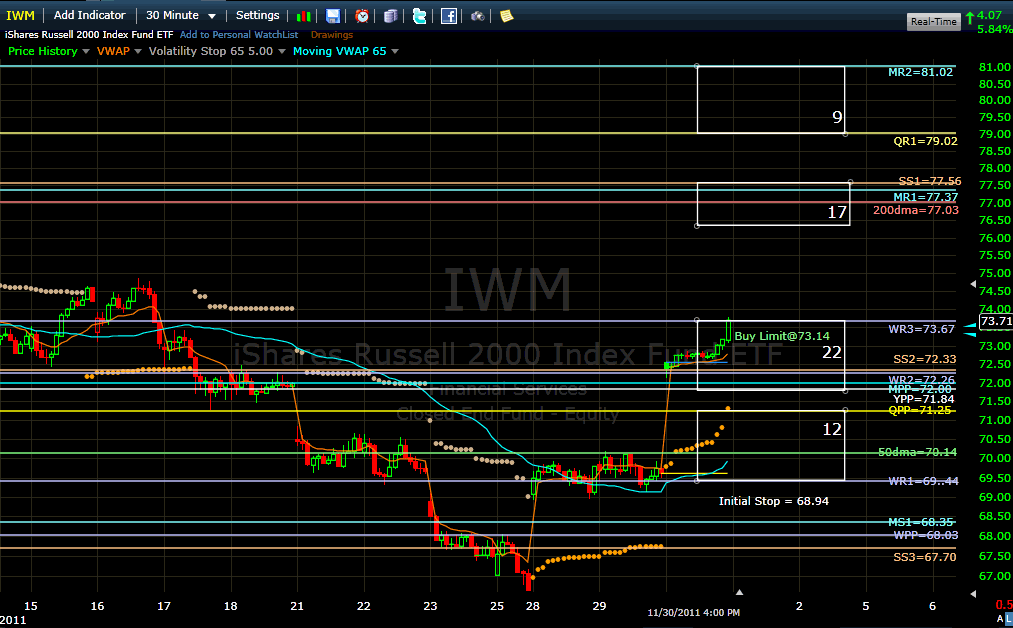1013x628 pixels.
Task: Click the WPP=68.03 level label
Action: (x=926, y=535)
